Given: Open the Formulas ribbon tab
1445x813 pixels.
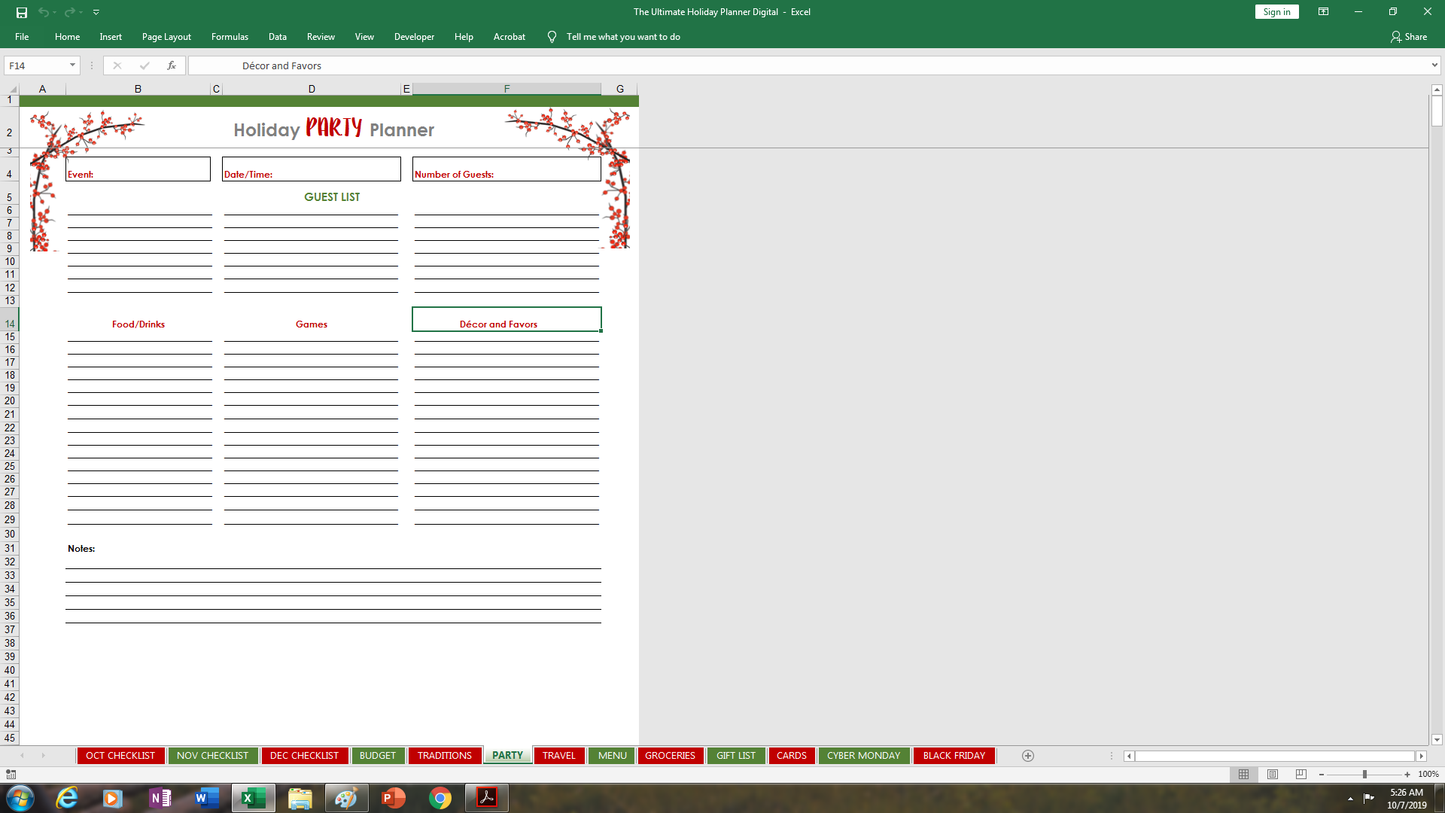Looking at the screenshot, I should tap(229, 37).
